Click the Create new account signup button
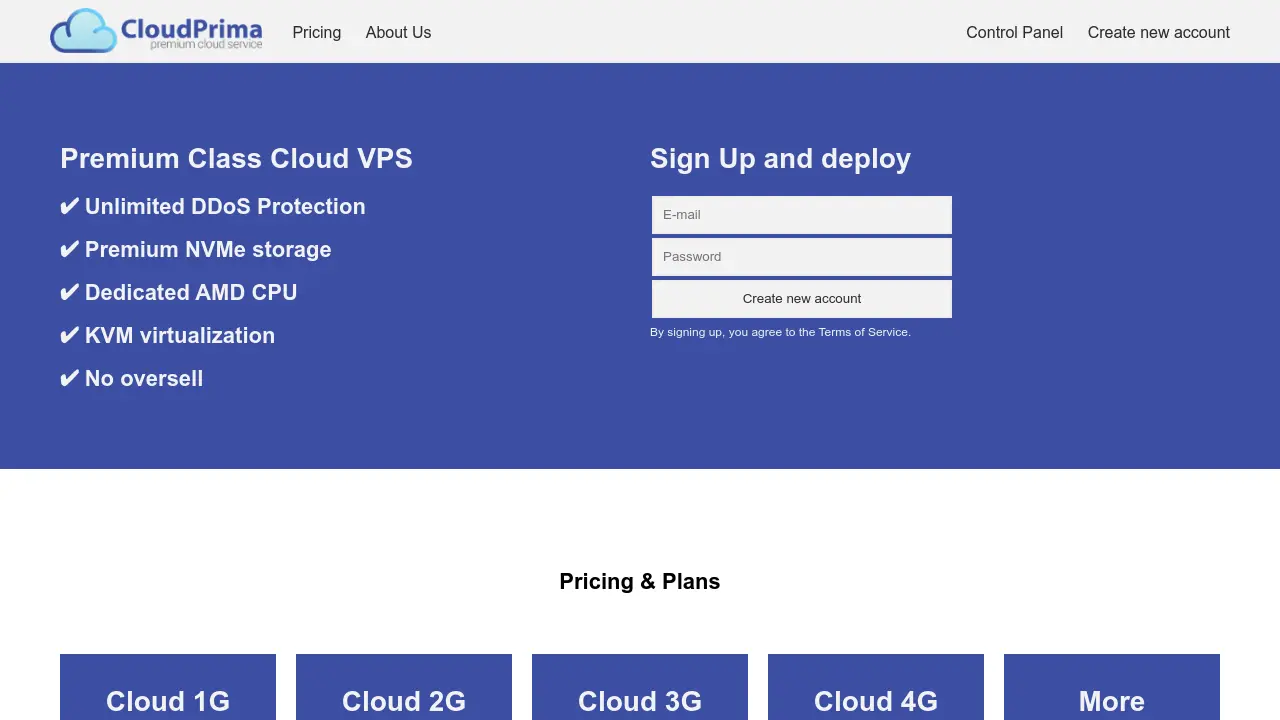Screen dimensions: 1280x720 pyautogui.click(x=801, y=298)
